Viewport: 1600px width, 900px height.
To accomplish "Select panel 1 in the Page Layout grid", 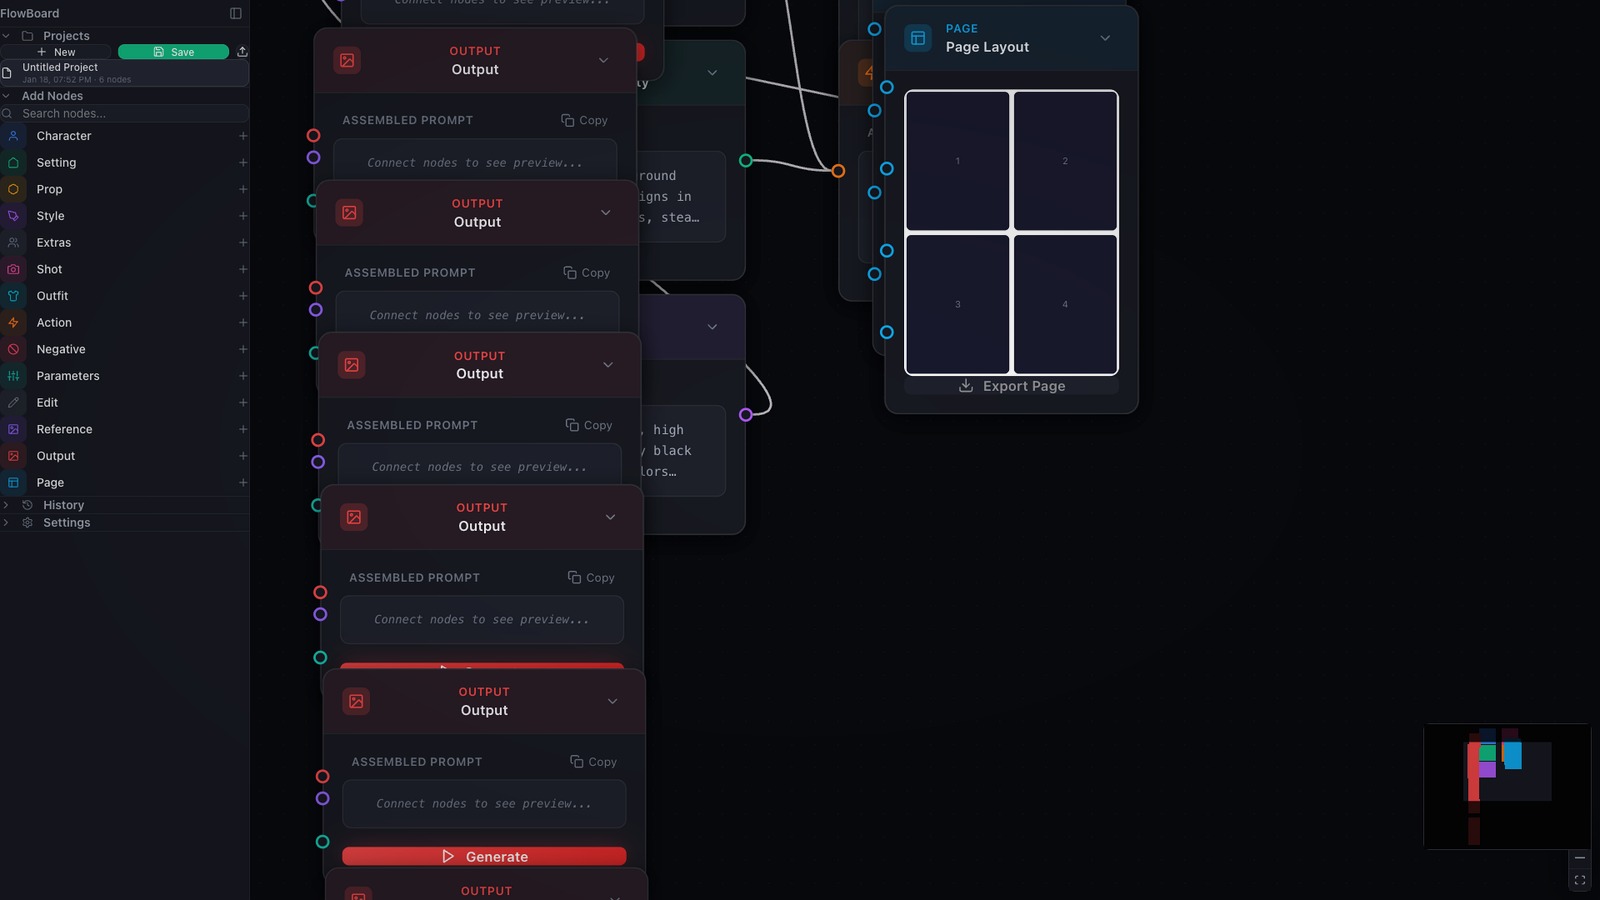I will 957,161.
